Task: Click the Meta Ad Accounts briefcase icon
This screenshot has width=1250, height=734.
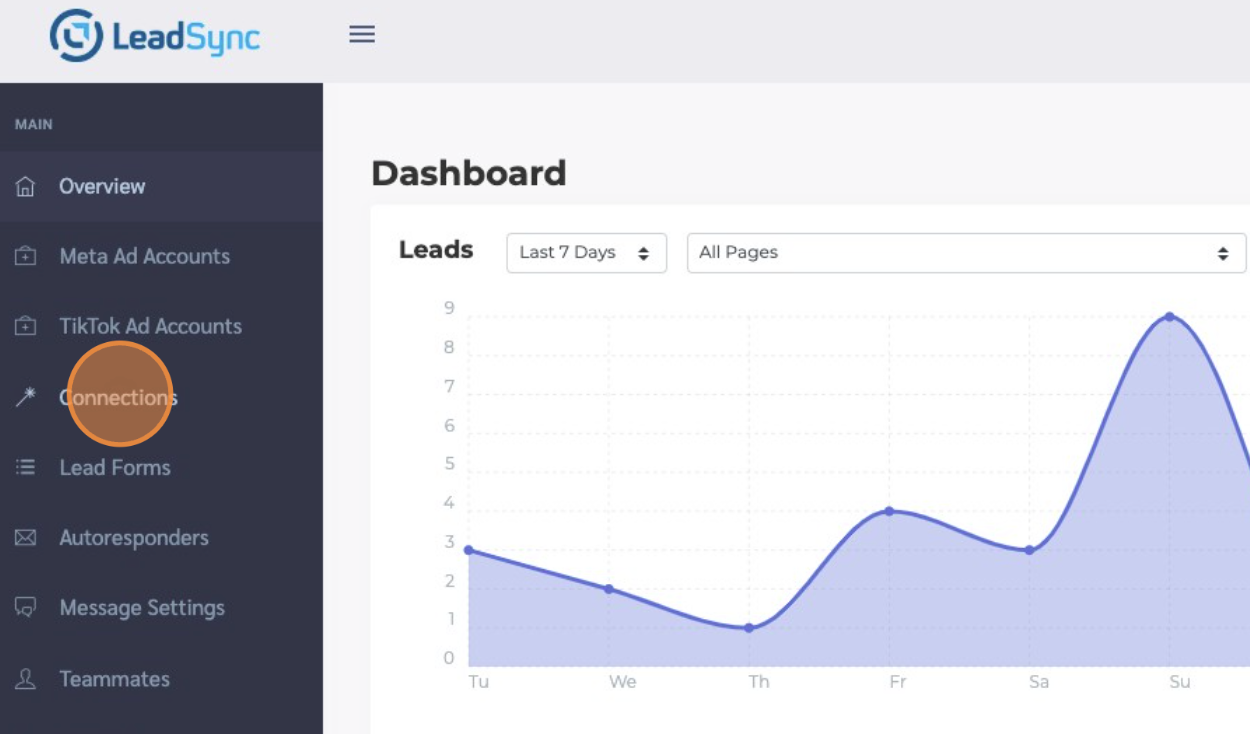Action: pyautogui.click(x=26, y=256)
